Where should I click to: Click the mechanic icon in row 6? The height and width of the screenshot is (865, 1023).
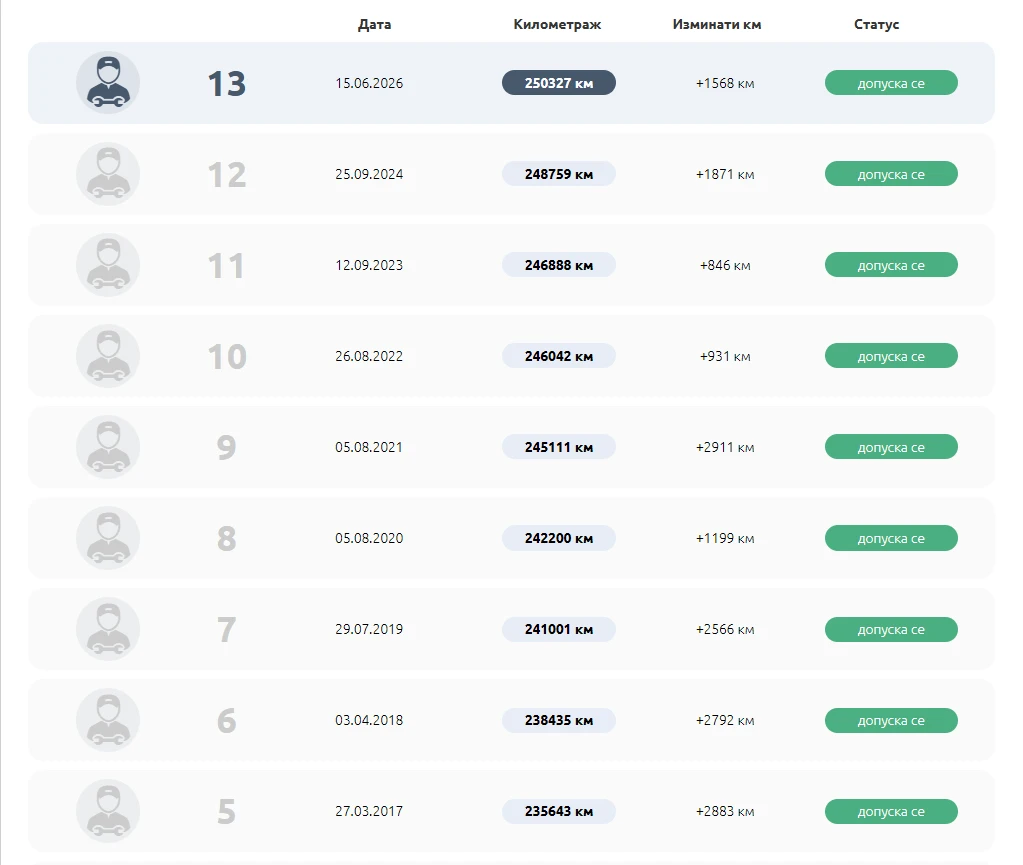coord(108,720)
